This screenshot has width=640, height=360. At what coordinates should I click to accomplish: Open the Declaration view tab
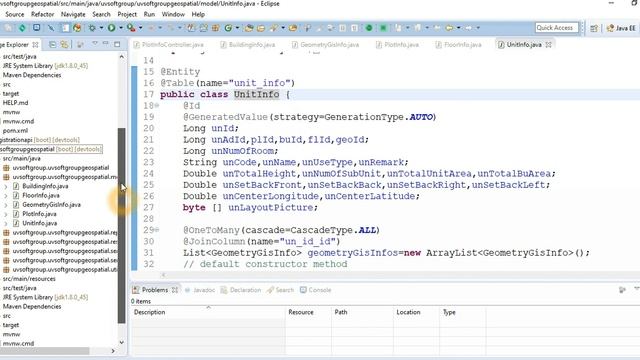[241, 290]
